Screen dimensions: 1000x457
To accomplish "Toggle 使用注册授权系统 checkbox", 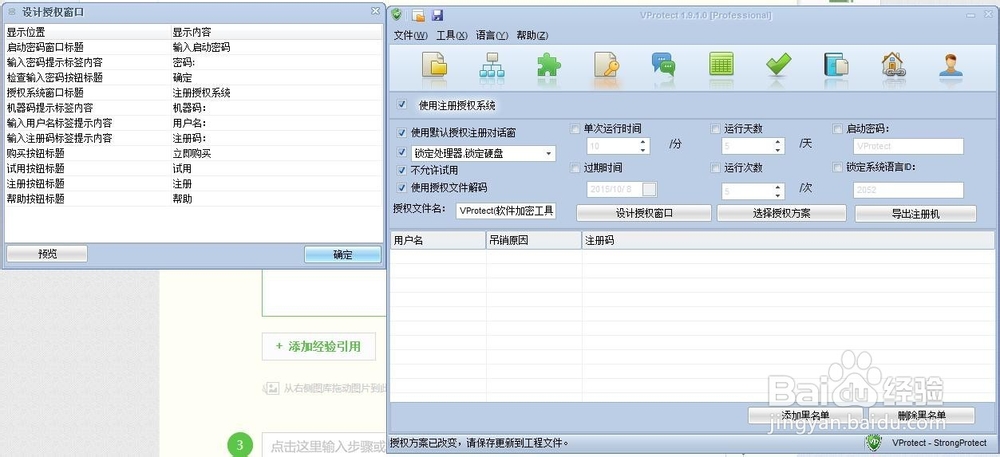I will (x=402, y=104).
